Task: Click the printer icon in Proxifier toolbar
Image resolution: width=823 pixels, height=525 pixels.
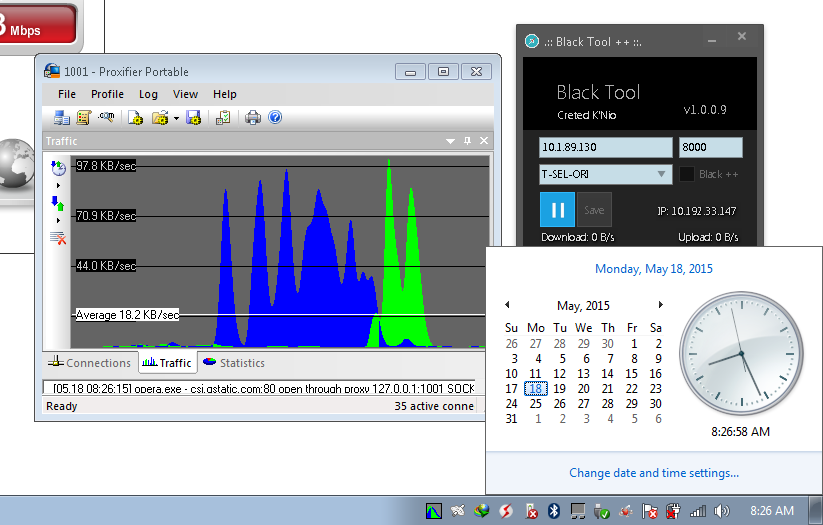Action: click(x=252, y=117)
